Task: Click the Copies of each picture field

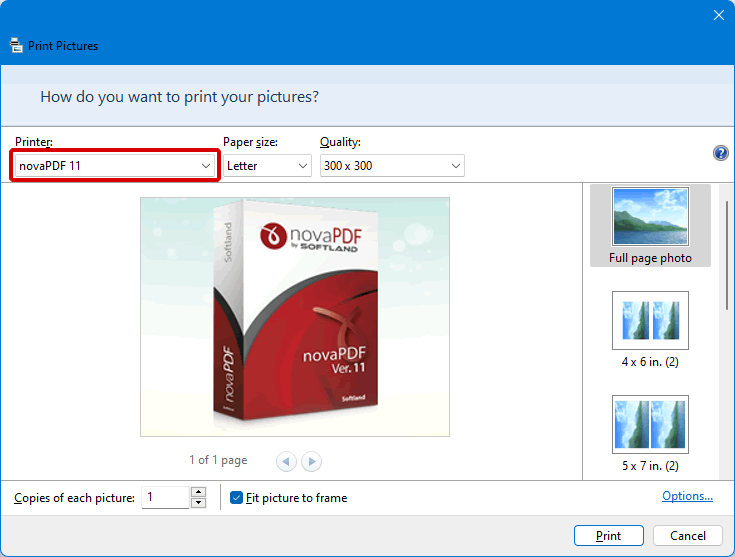Action: [165, 497]
